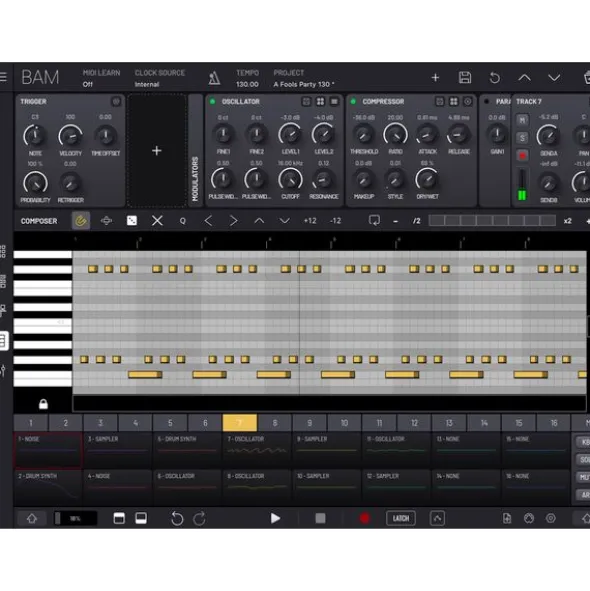Mute Track 7 with the M button
The height and width of the screenshot is (591, 590).
[x=522, y=120]
